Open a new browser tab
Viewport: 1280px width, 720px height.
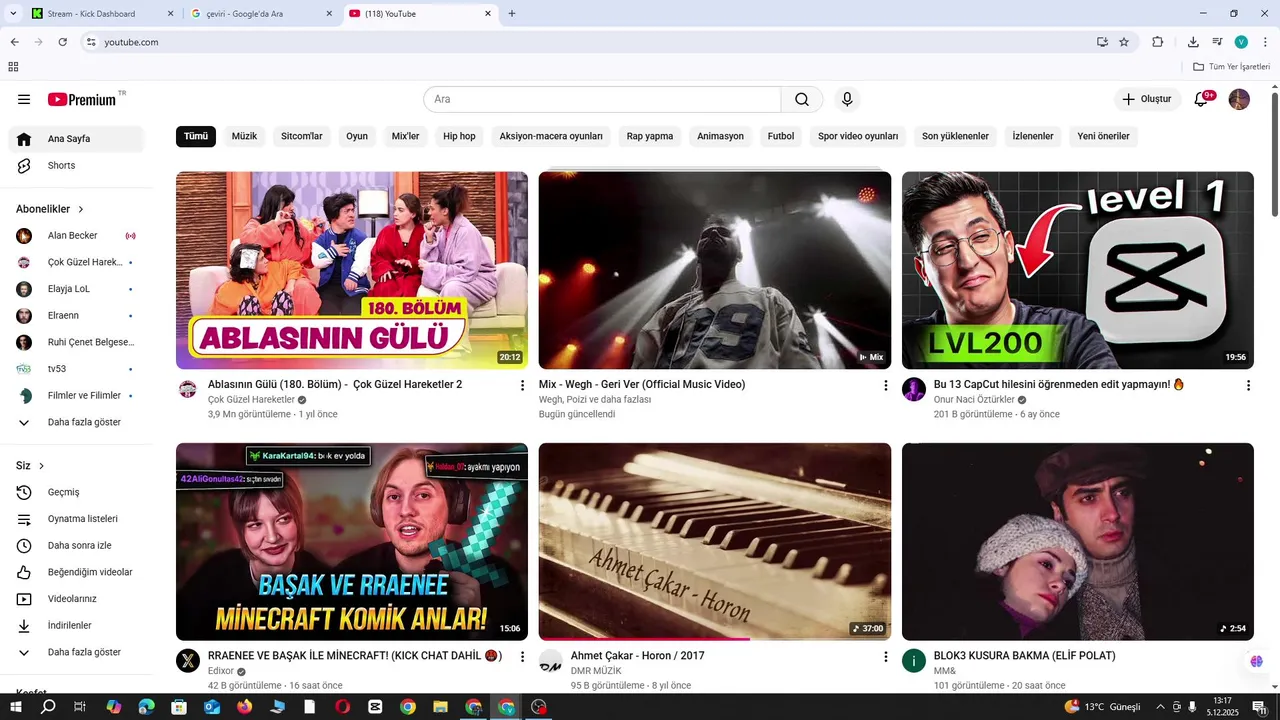click(x=512, y=14)
